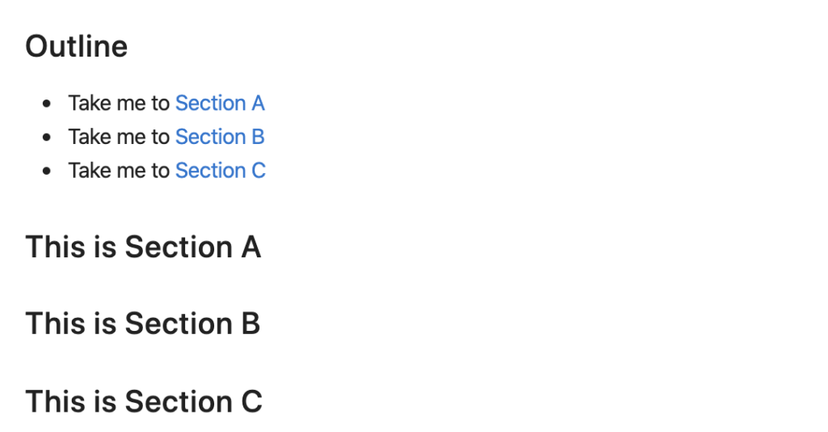Open the Section C link

(220, 171)
